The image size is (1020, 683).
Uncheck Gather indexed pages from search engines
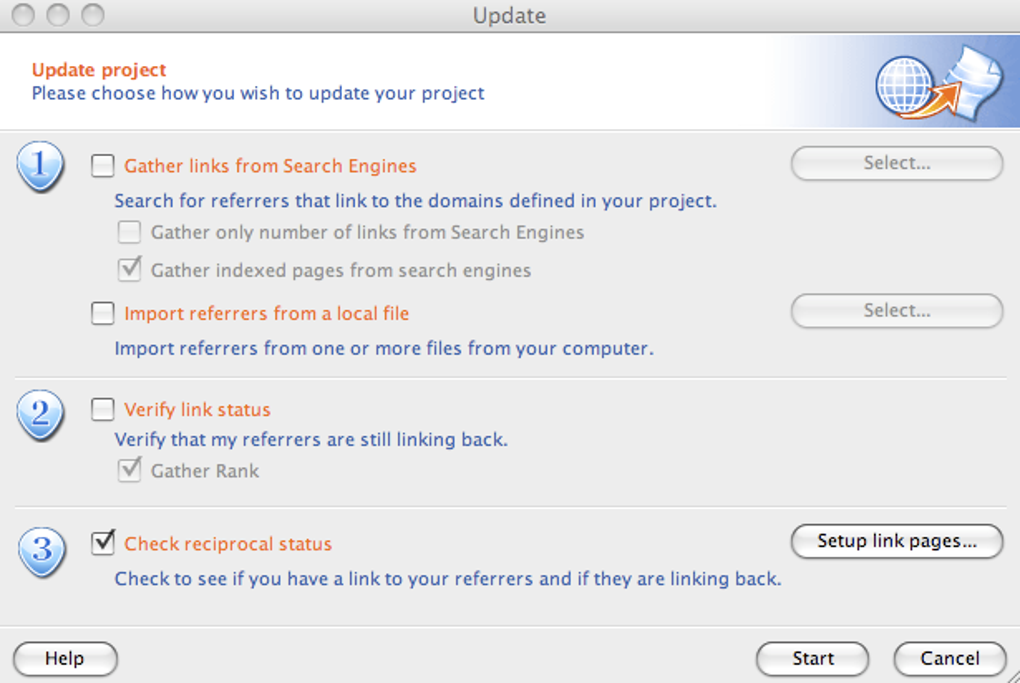(x=129, y=270)
